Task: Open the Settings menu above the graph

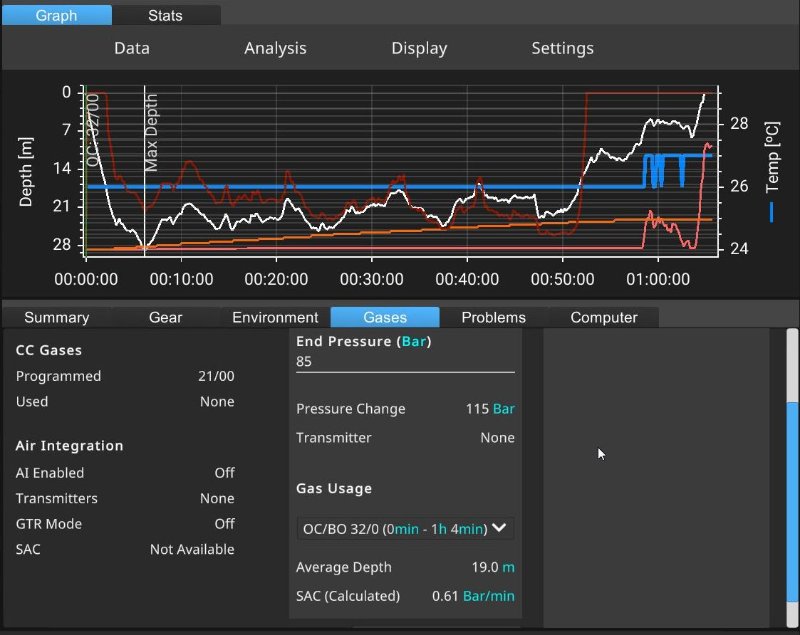Action: pos(562,48)
